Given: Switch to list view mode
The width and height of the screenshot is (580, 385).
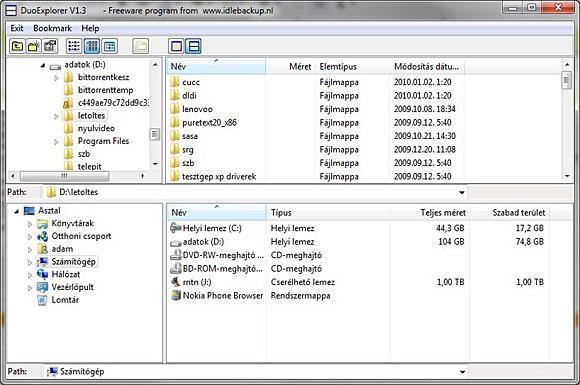Looking at the screenshot, I should click(74, 46).
